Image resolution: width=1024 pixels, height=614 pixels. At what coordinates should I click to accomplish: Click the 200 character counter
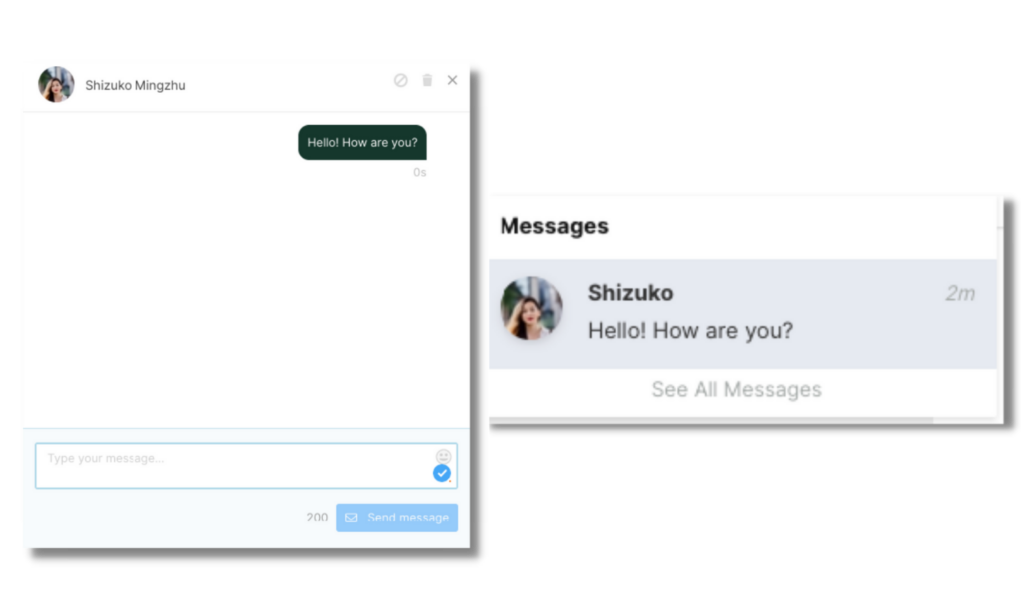(x=317, y=517)
